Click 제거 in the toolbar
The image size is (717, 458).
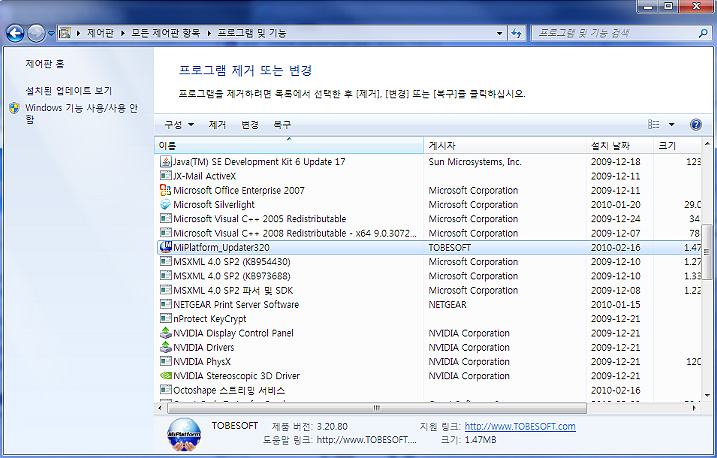pos(217,125)
